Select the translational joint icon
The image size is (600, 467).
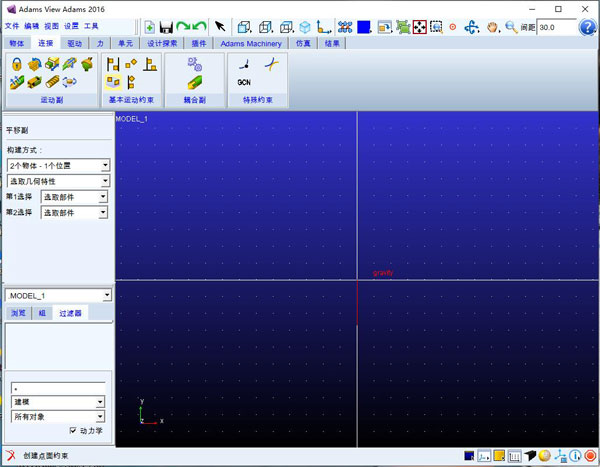click(52, 64)
